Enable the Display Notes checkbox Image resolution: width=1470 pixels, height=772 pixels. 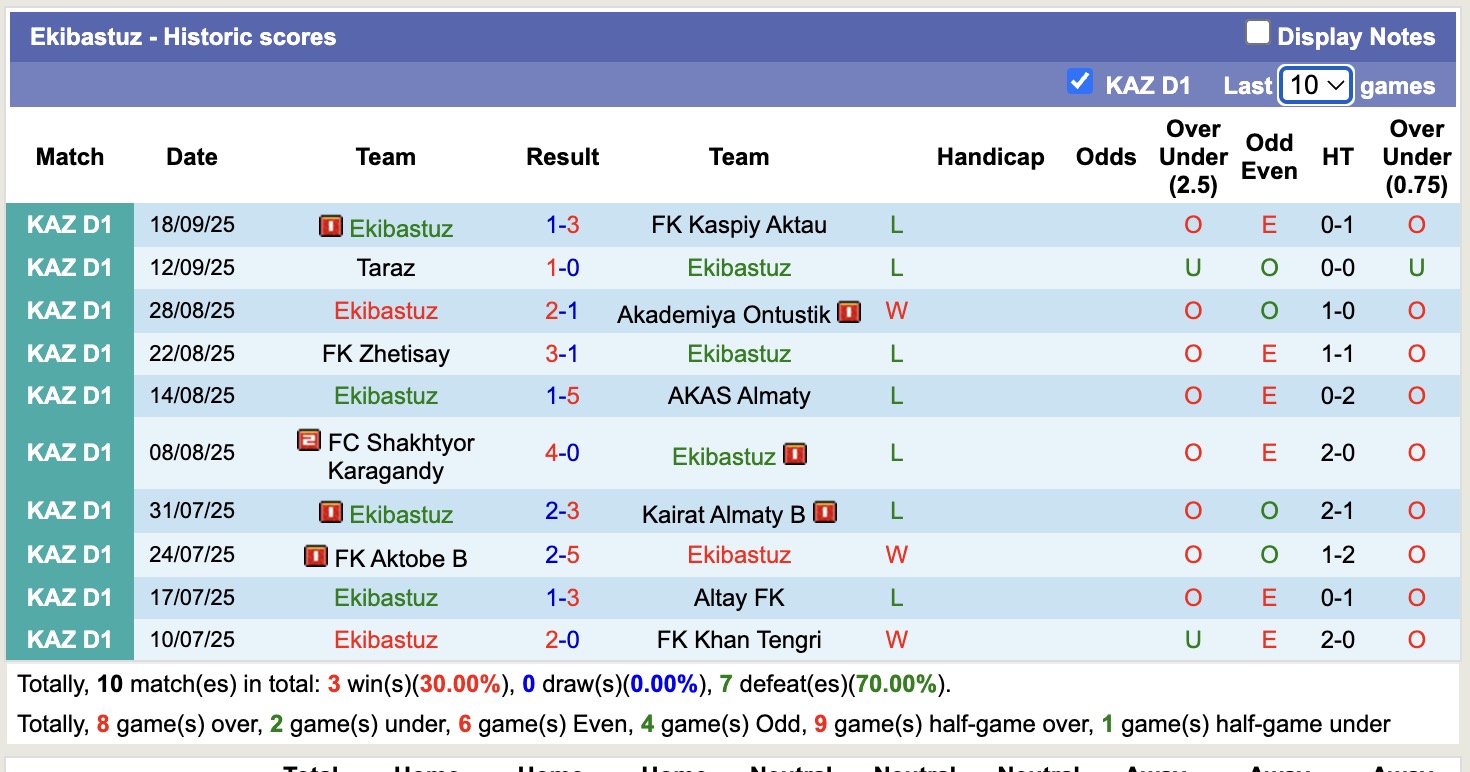[x=1257, y=34]
